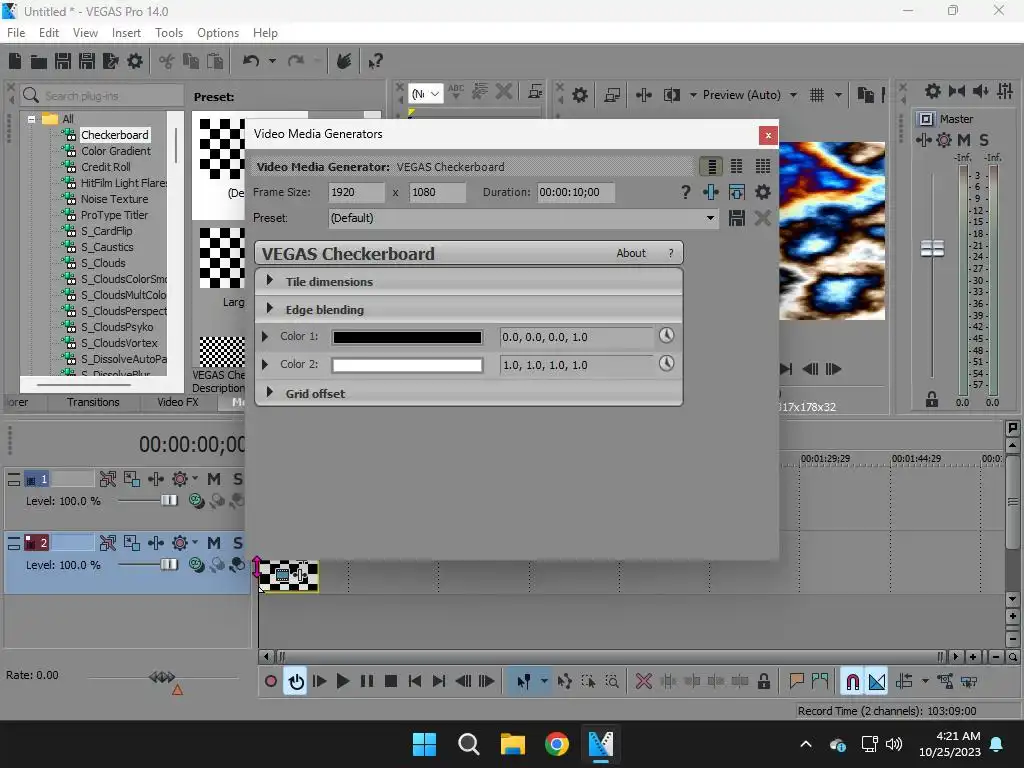
Task: Open Video Preview properties gear icon
Action: click(x=580, y=95)
